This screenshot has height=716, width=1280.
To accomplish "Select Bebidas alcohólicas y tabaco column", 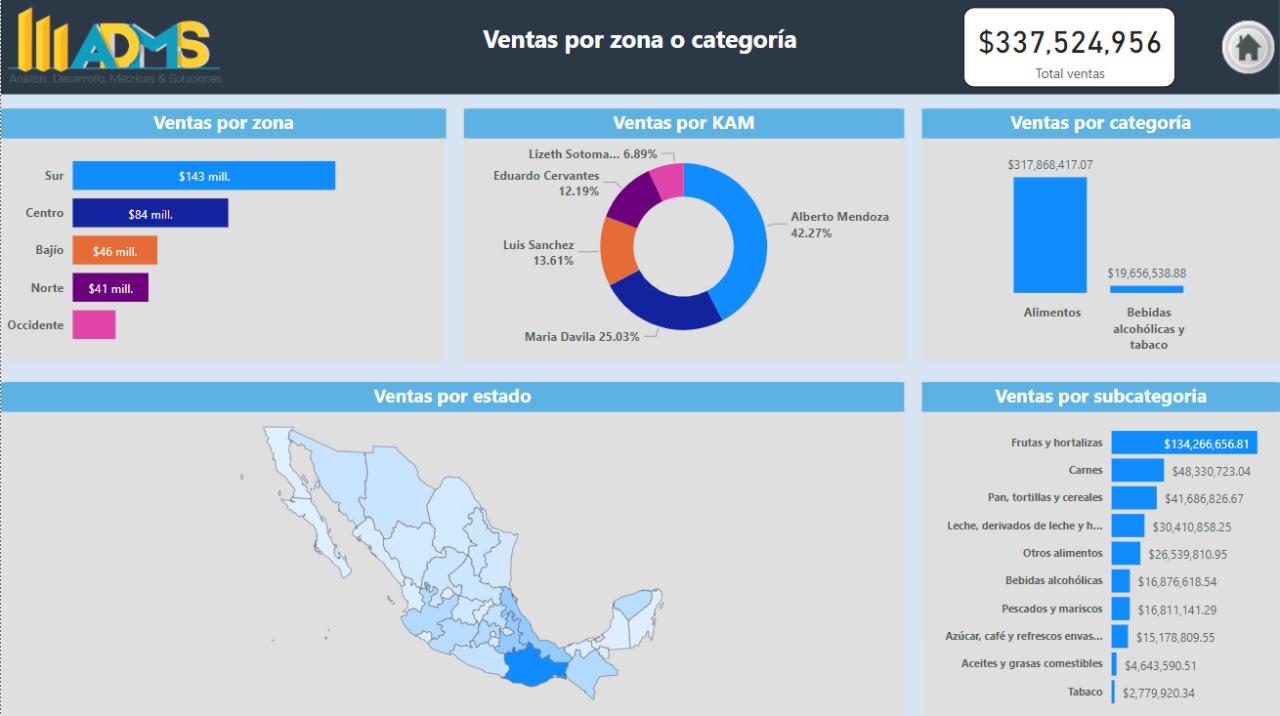I will tap(1146, 289).
